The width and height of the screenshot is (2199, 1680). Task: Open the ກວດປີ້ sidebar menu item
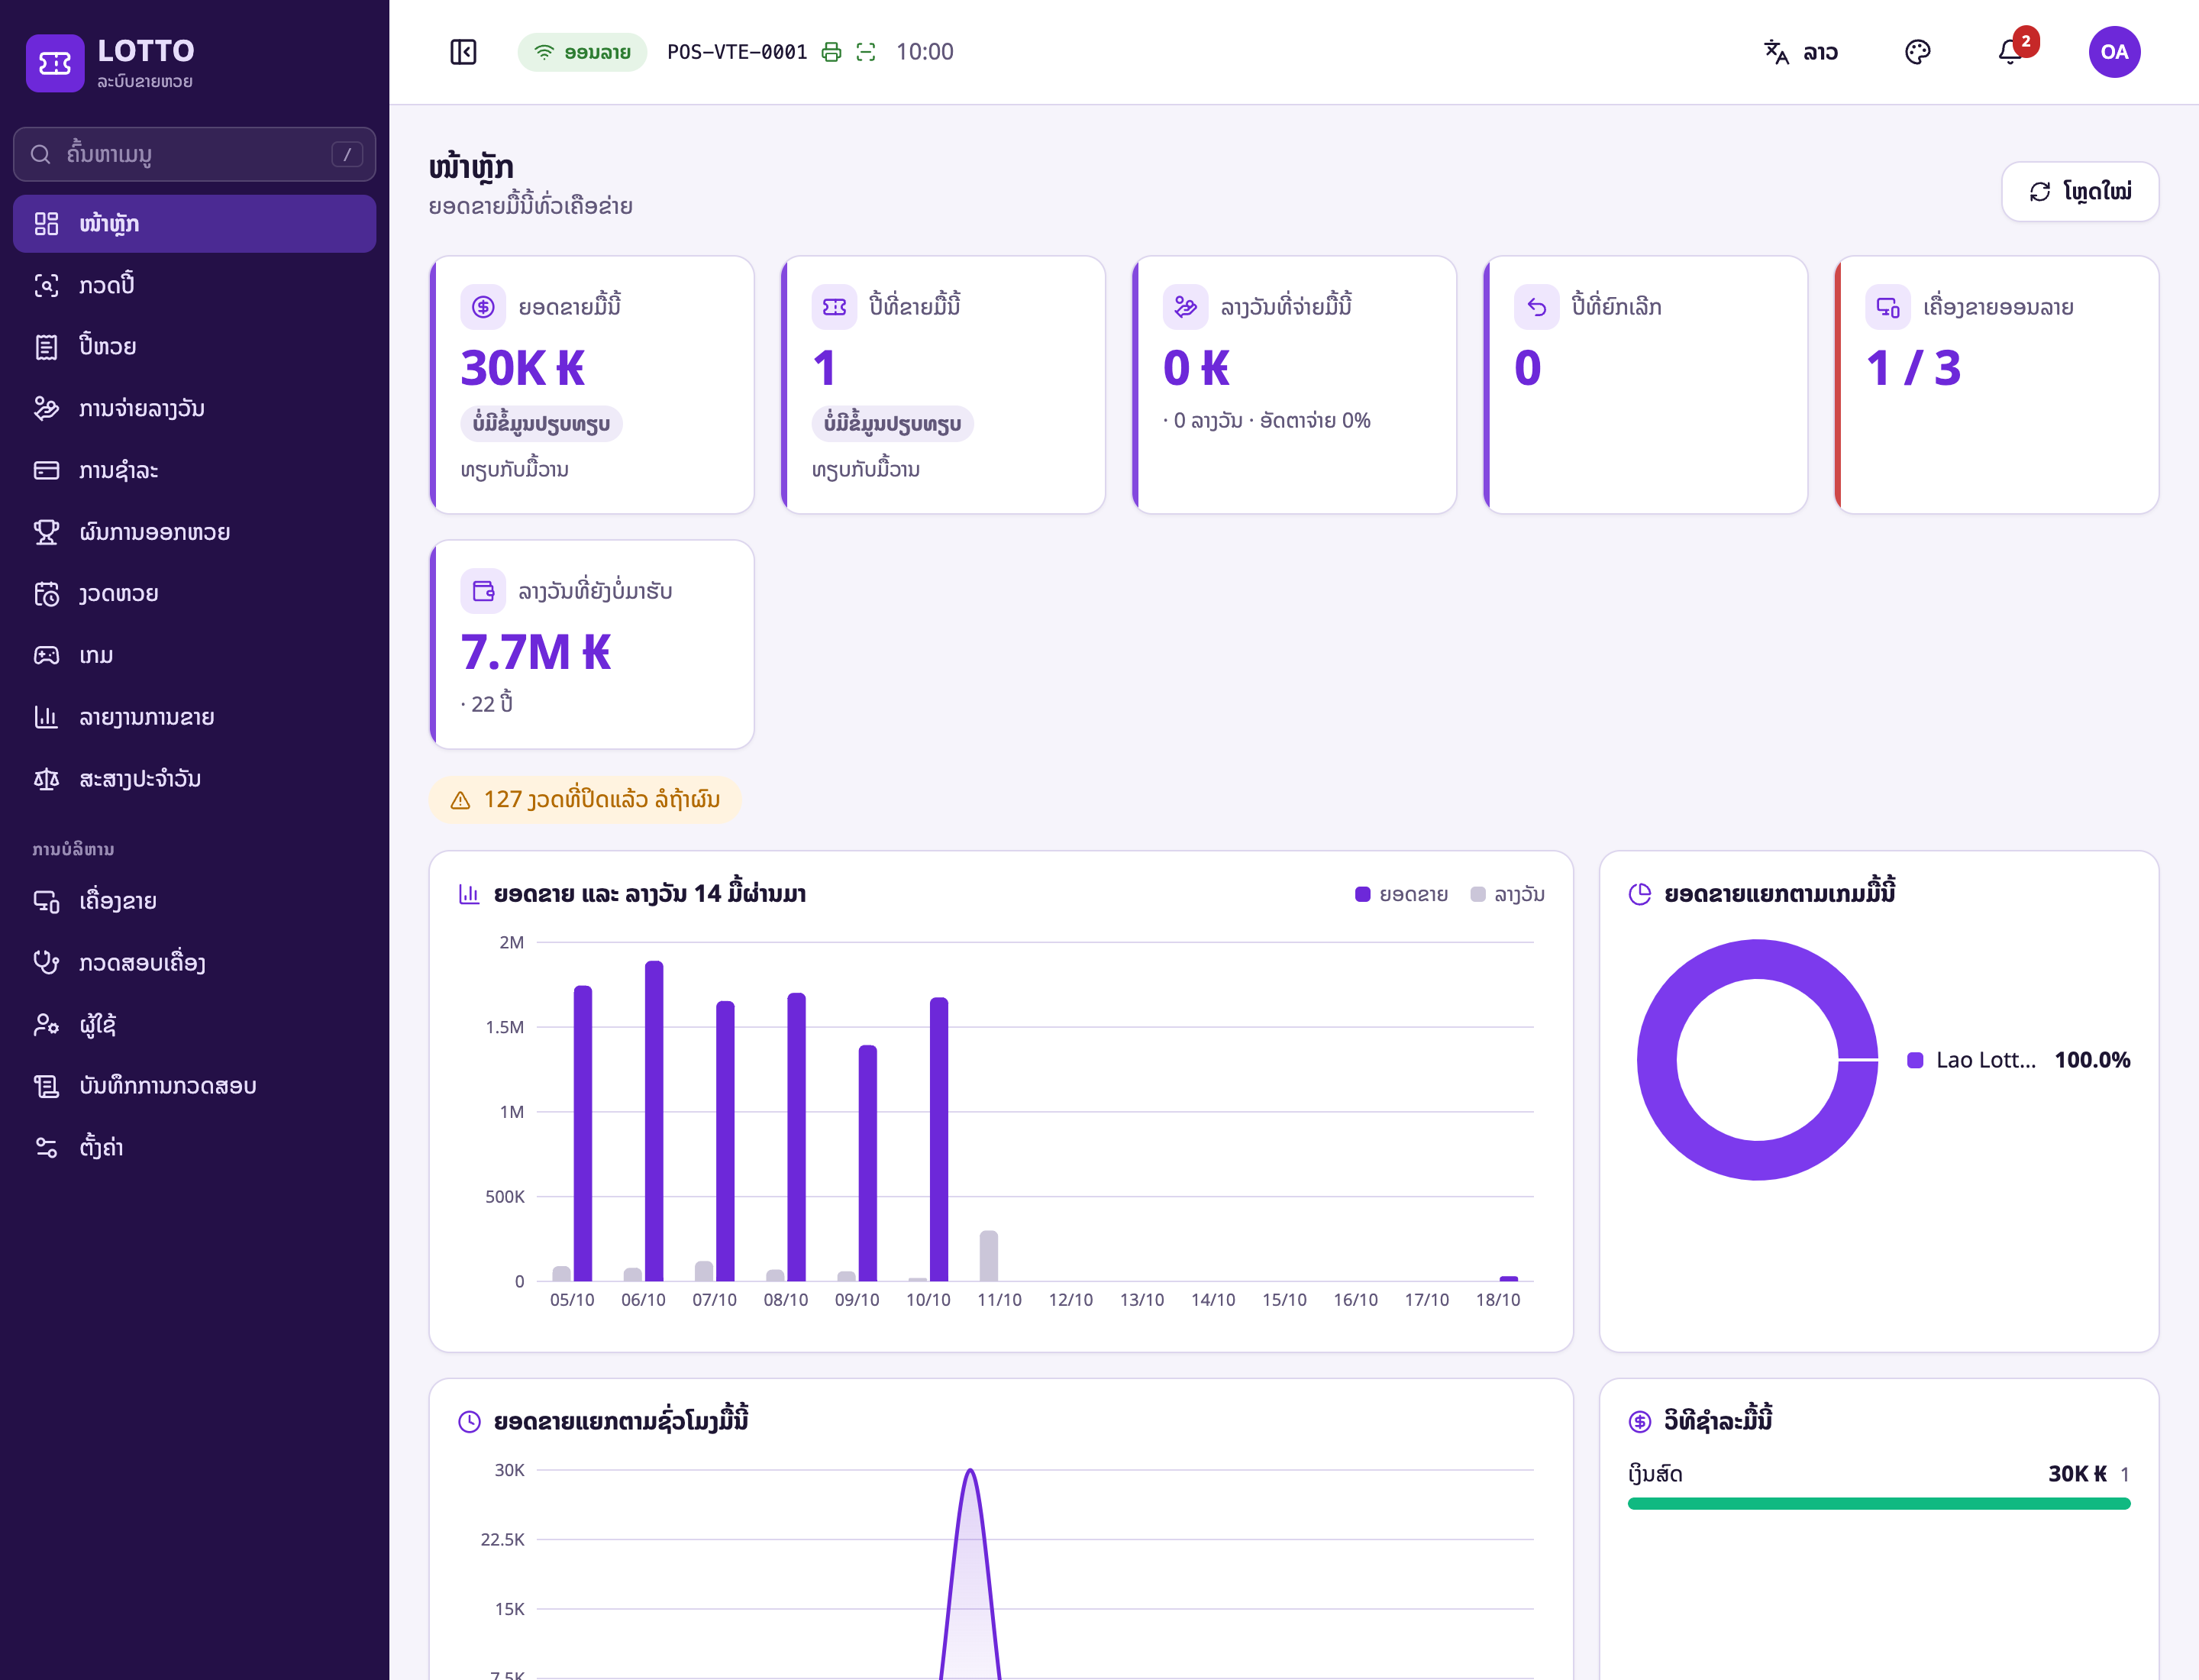point(195,285)
